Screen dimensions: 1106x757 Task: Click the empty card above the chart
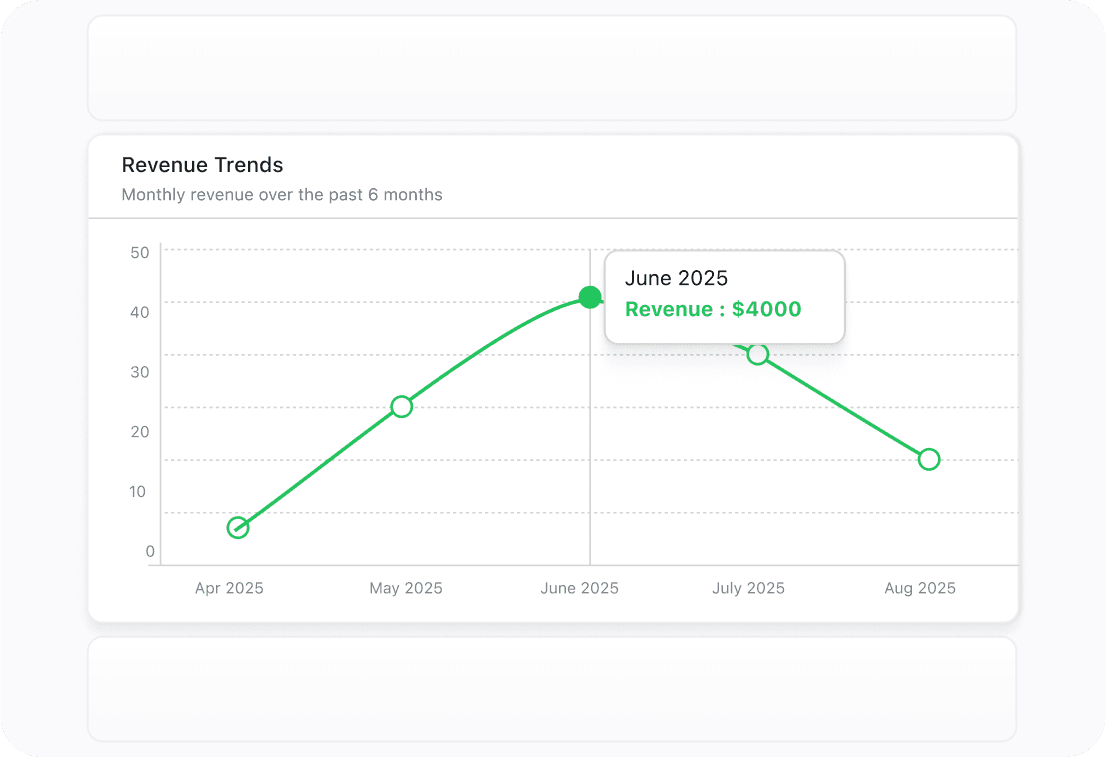pyautogui.click(x=553, y=67)
